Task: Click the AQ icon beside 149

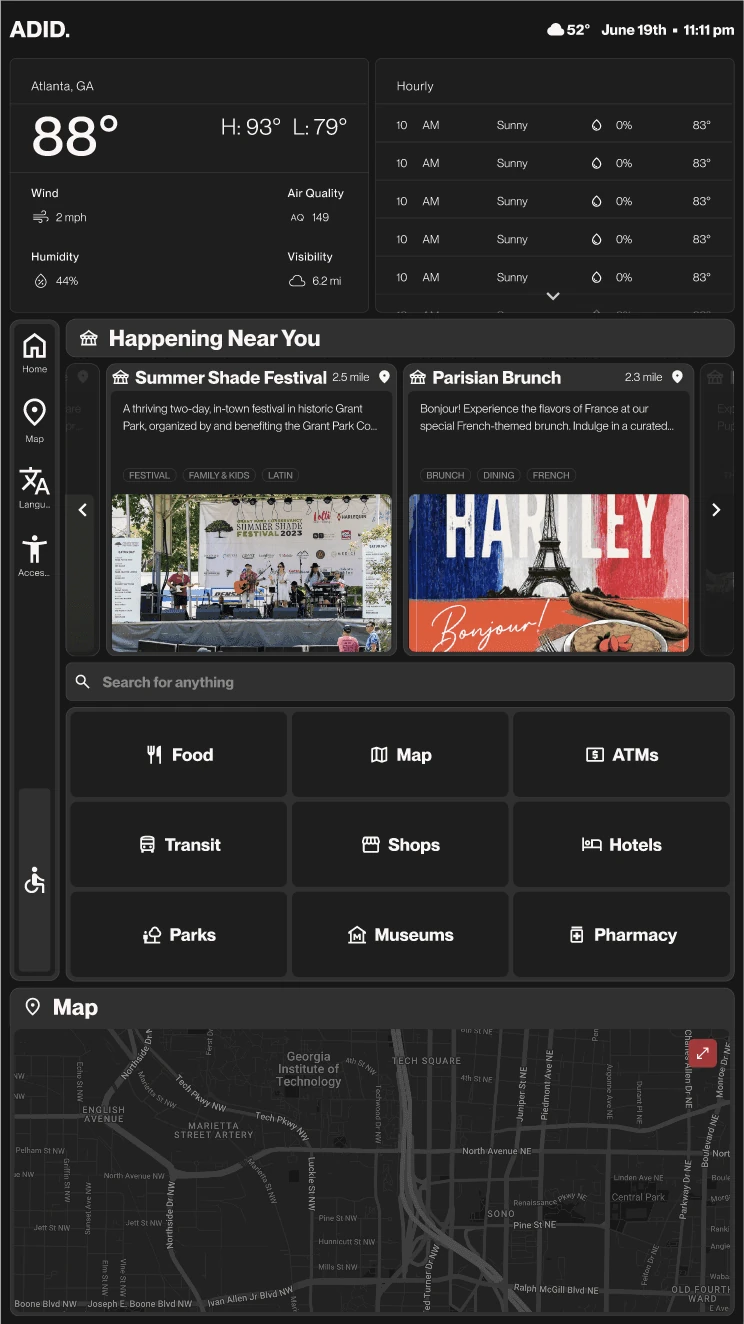Action: (x=297, y=217)
